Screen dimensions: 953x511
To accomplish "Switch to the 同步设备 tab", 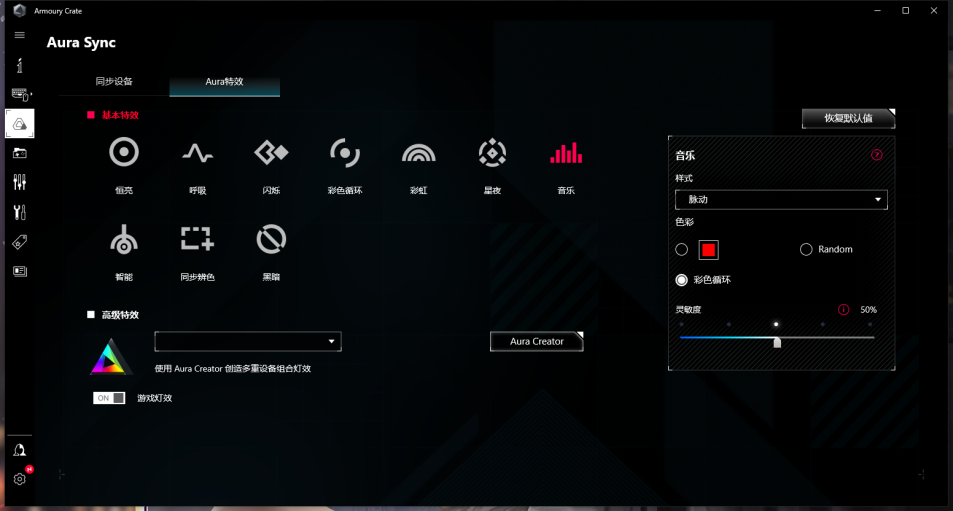I will pos(114,81).
